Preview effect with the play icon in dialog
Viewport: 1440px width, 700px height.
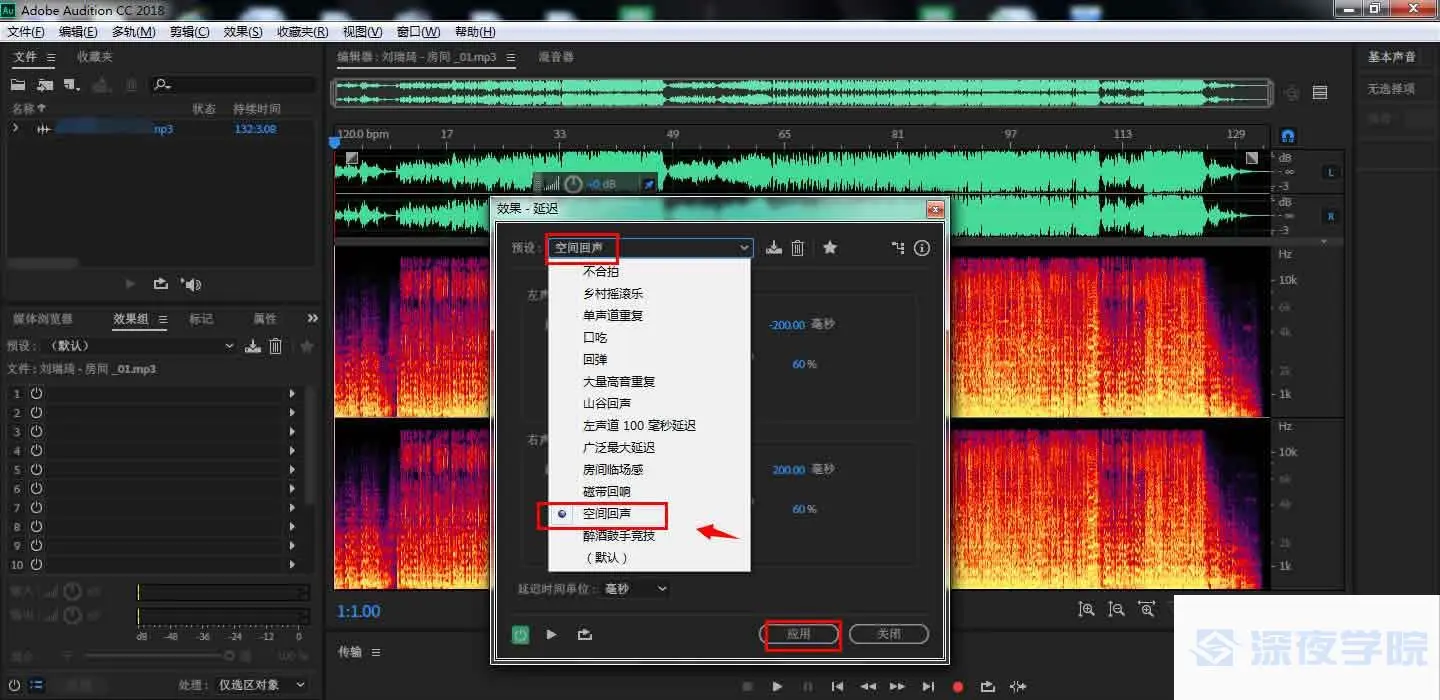point(551,633)
